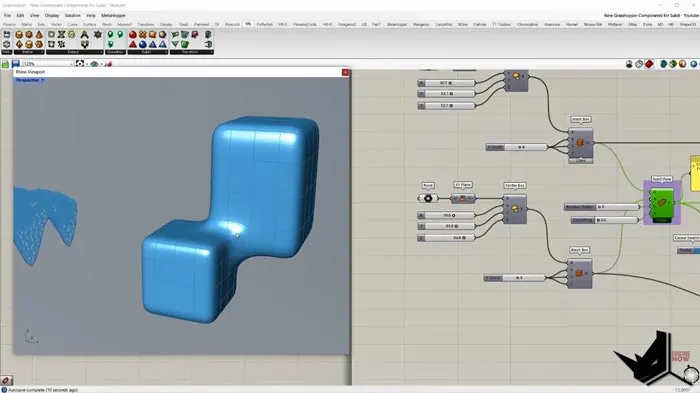
Task: Open the Perspective viewport label menu
Action: coord(30,80)
